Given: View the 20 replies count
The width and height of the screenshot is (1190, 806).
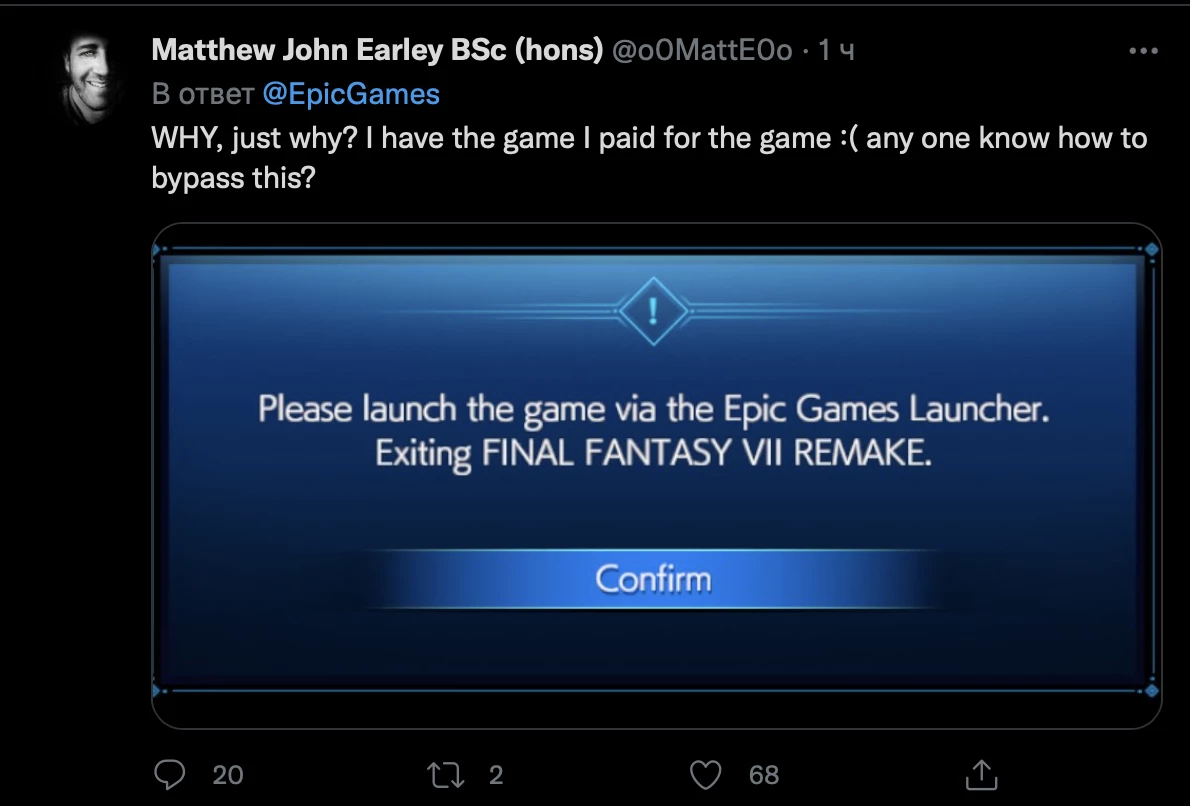Looking at the screenshot, I should (228, 775).
